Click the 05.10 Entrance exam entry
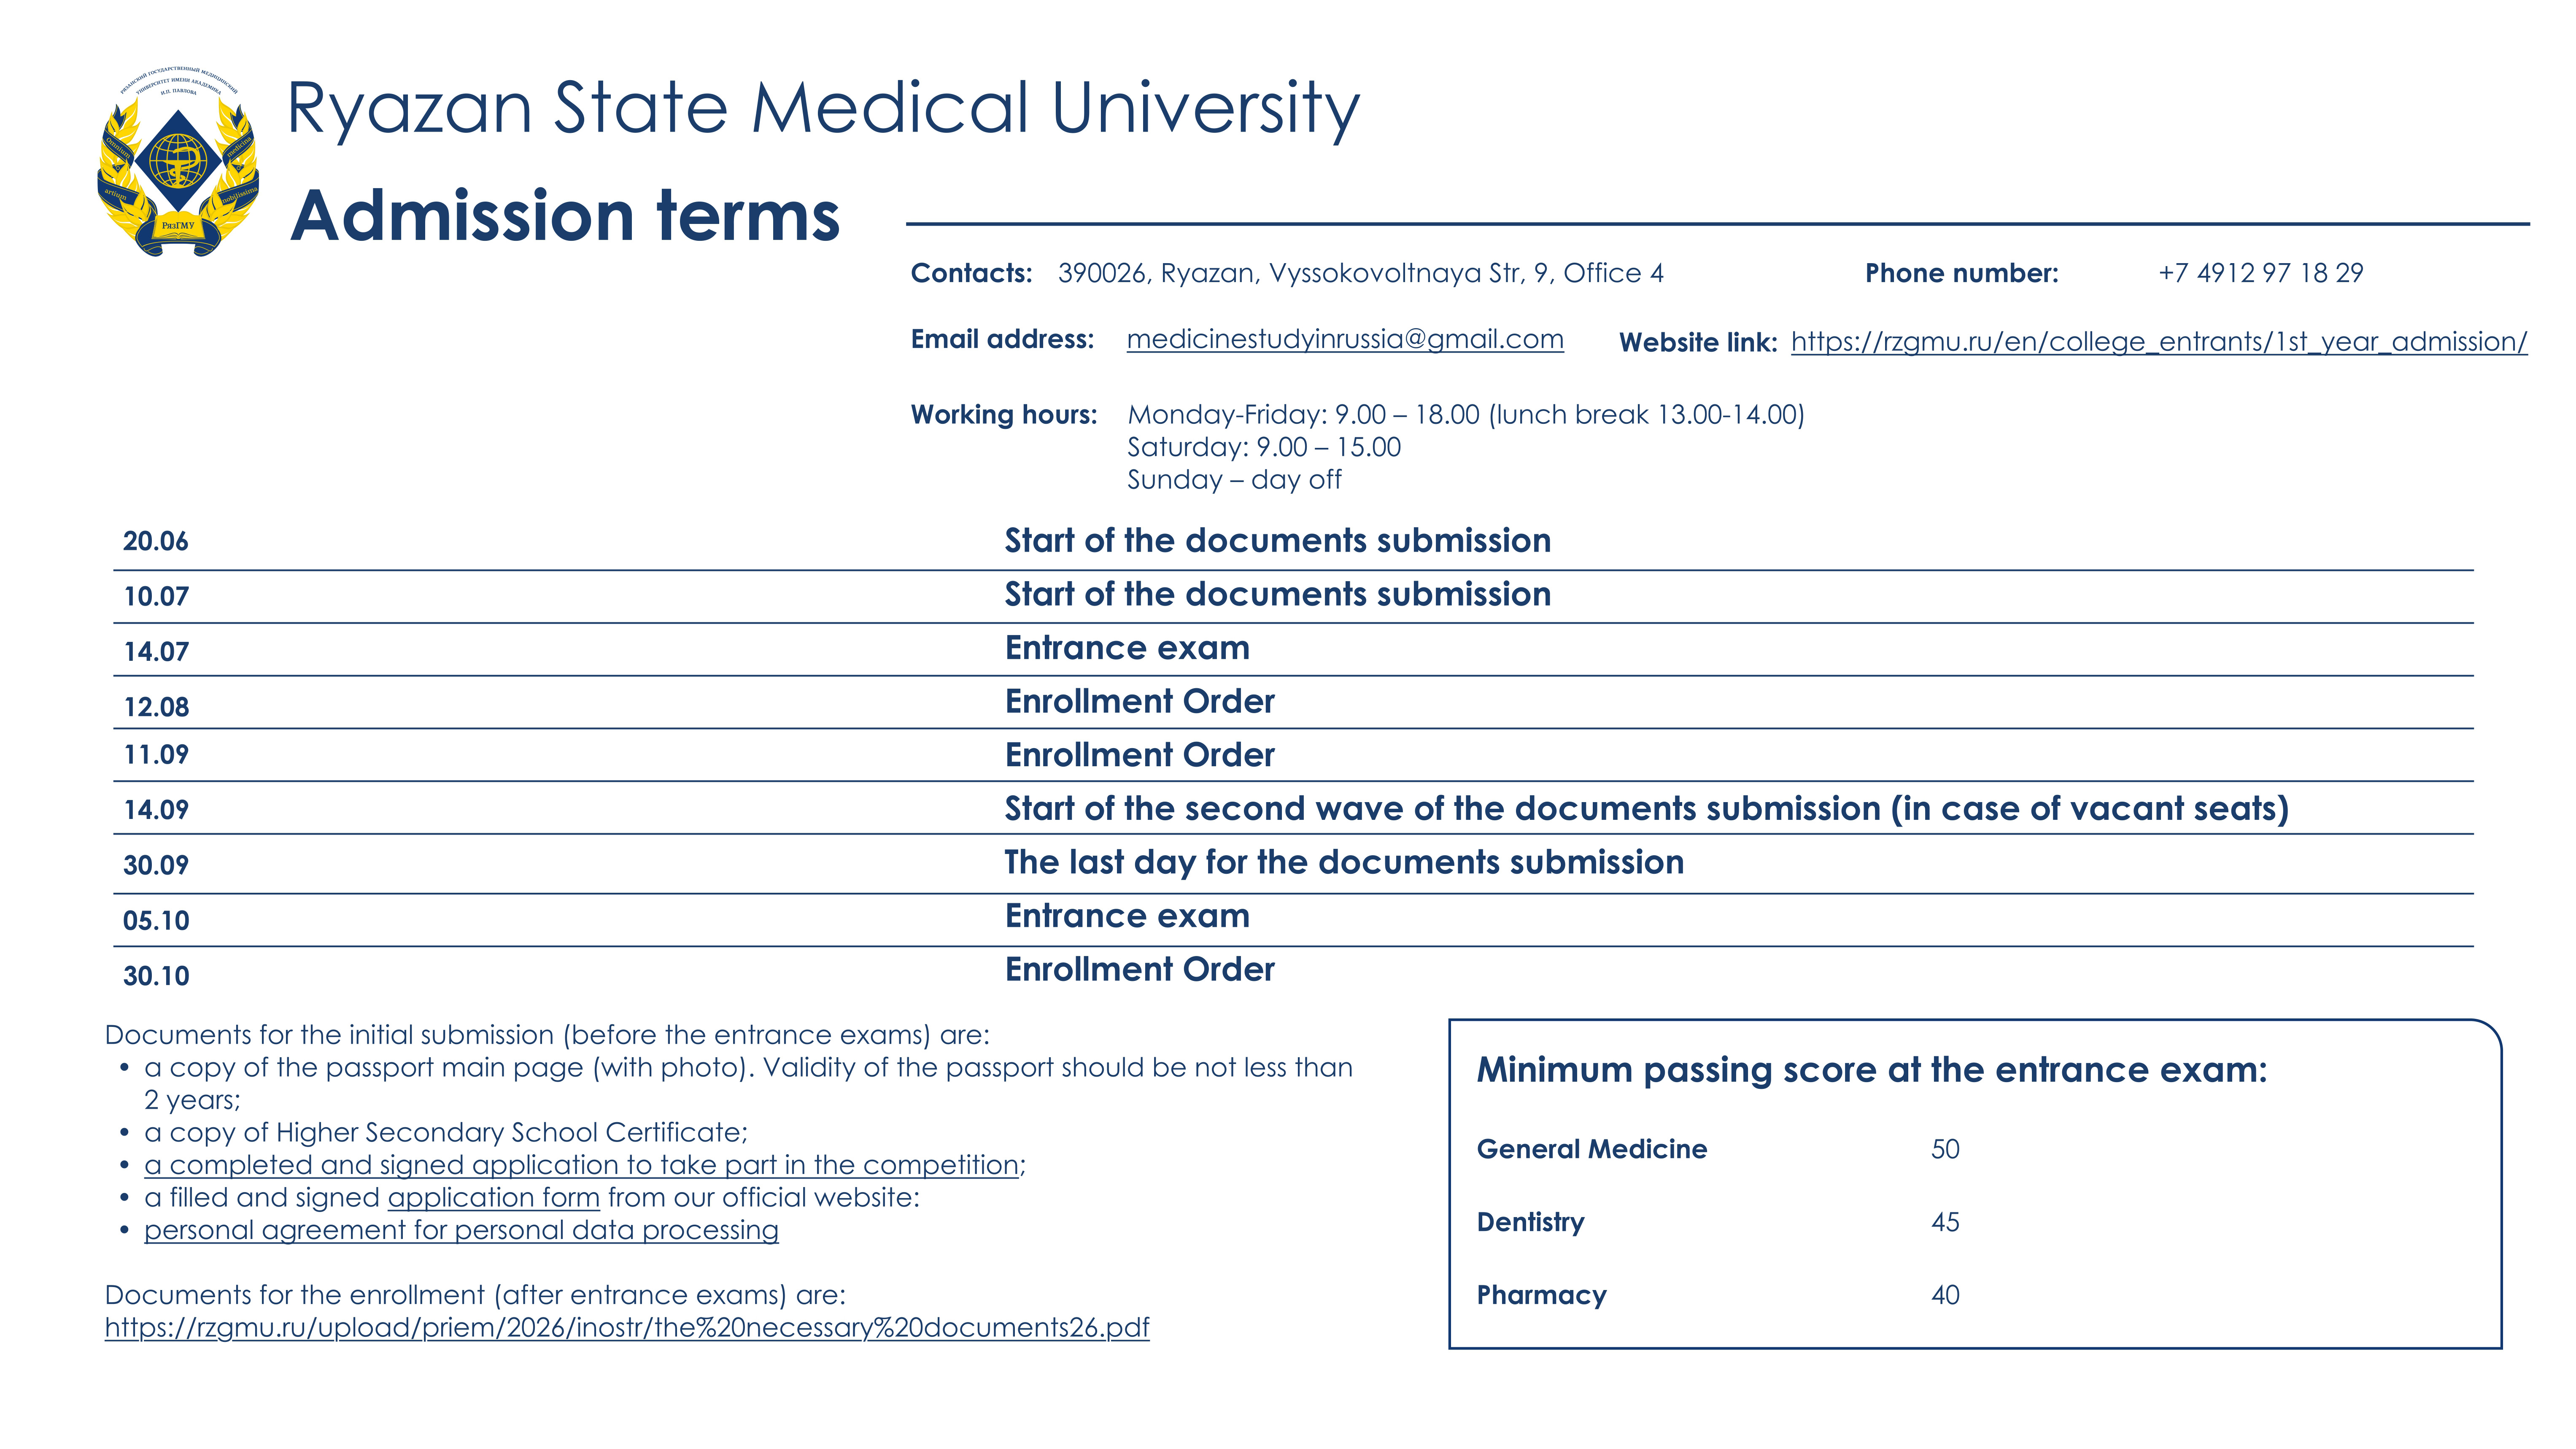The width and height of the screenshot is (2576, 1449). click(1293, 919)
